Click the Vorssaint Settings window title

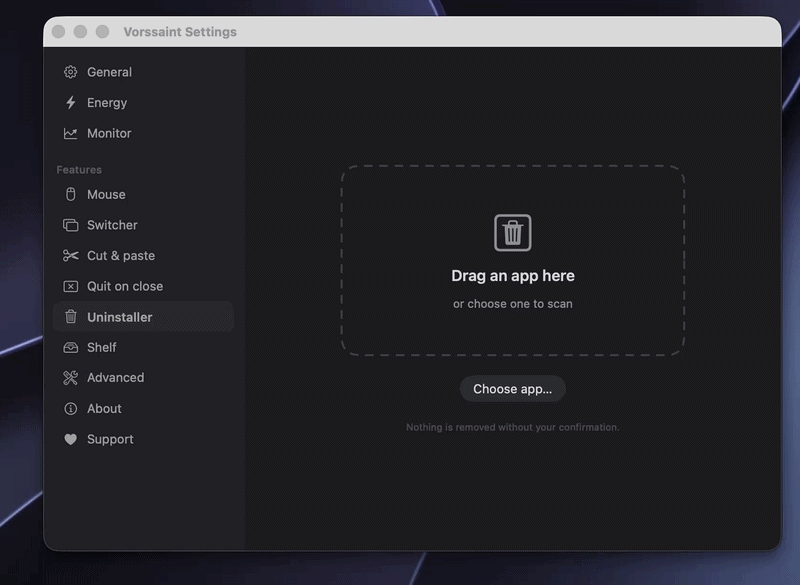coord(180,32)
